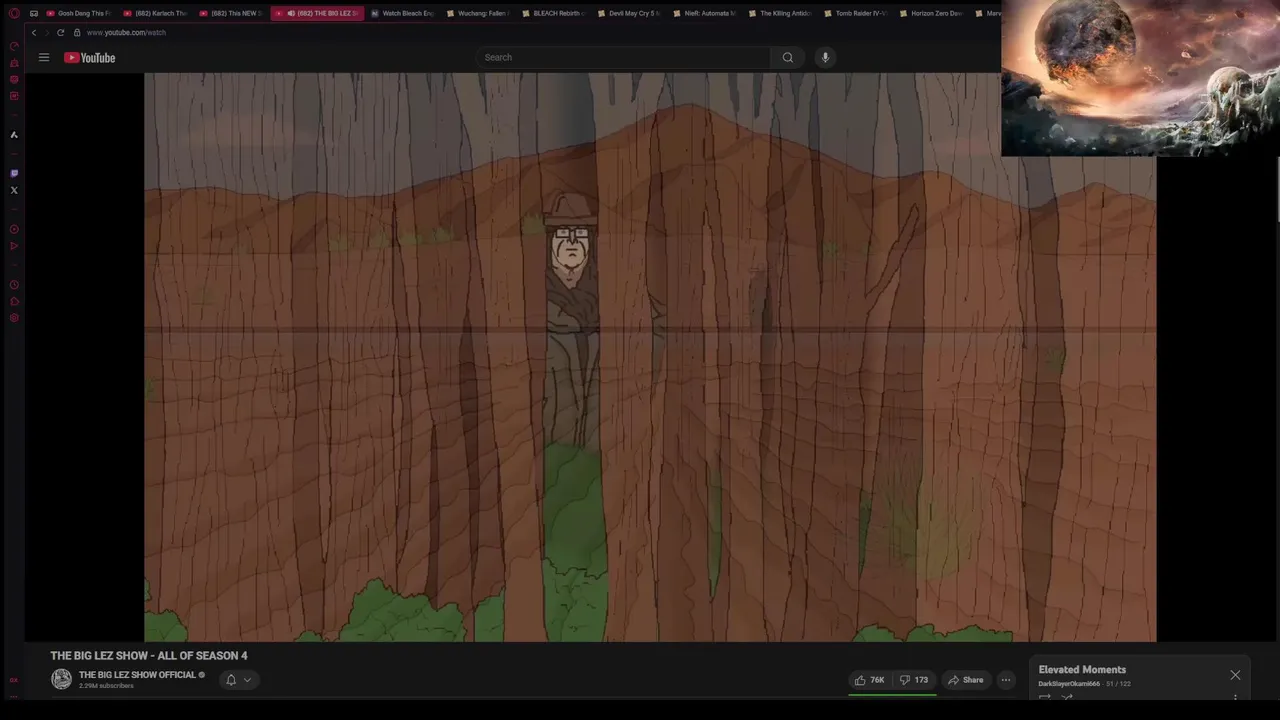1280x720 pixels.
Task: Switch to the 'Gosh Dang This' tab
Action: (80, 13)
